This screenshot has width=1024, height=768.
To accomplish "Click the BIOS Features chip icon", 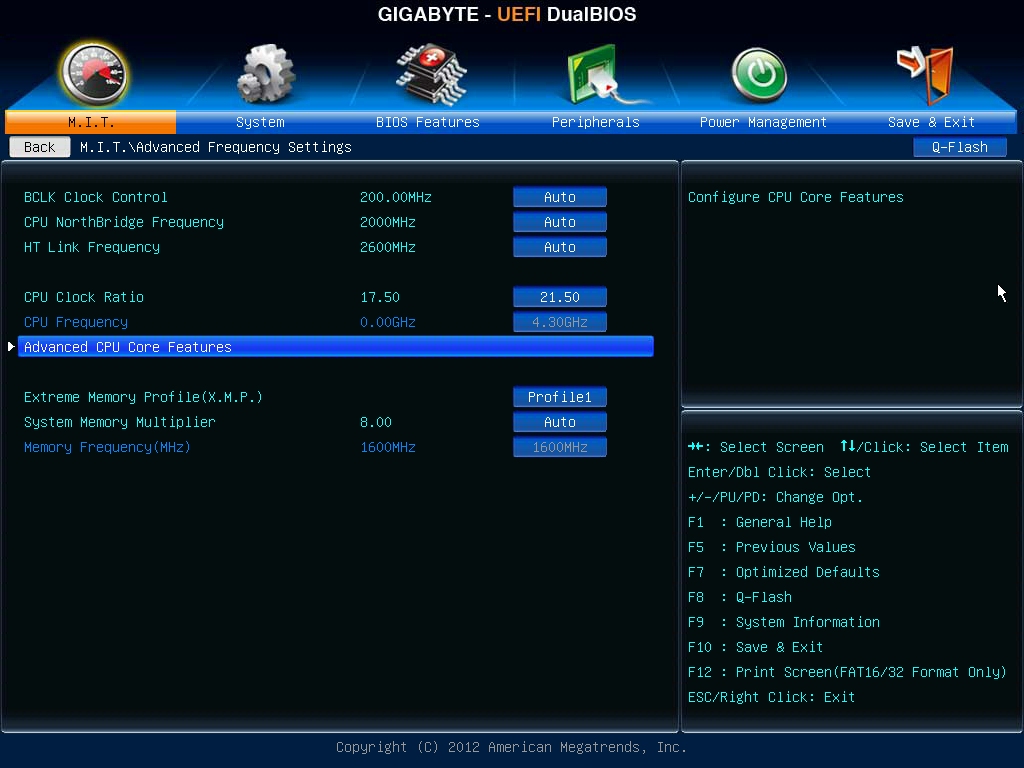I will coord(430,74).
